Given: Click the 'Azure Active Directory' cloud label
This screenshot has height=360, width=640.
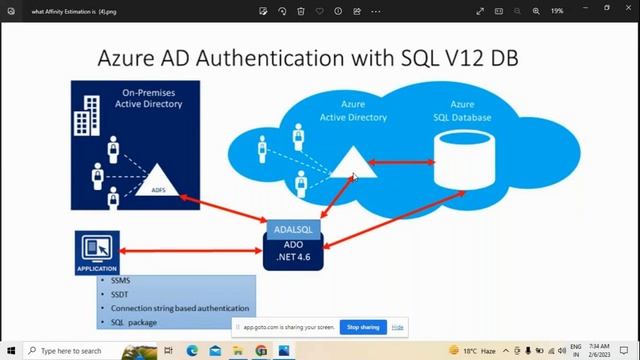Looking at the screenshot, I should click(353, 111).
